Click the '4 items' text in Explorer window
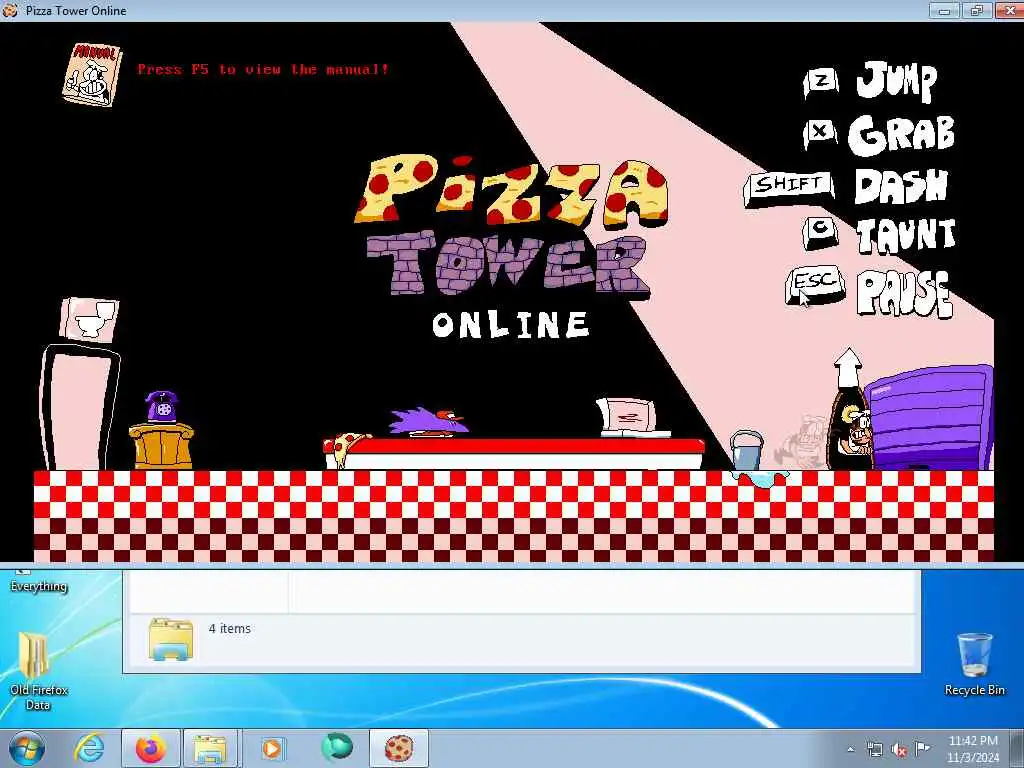This screenshot has height=768, width=1024. [x=230, y=628]
